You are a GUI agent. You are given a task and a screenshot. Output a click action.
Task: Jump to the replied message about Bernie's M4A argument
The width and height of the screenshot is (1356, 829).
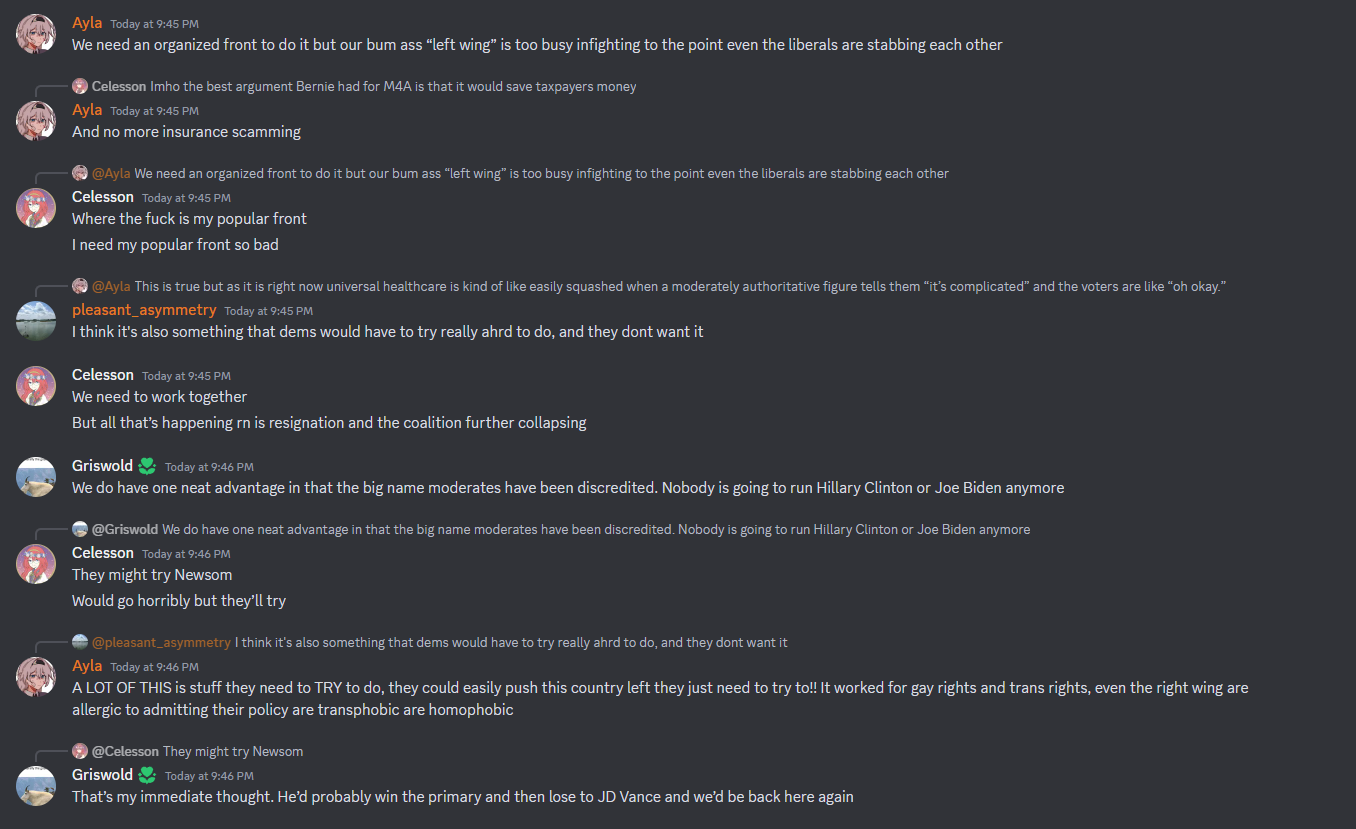click(x=393, y=86)
